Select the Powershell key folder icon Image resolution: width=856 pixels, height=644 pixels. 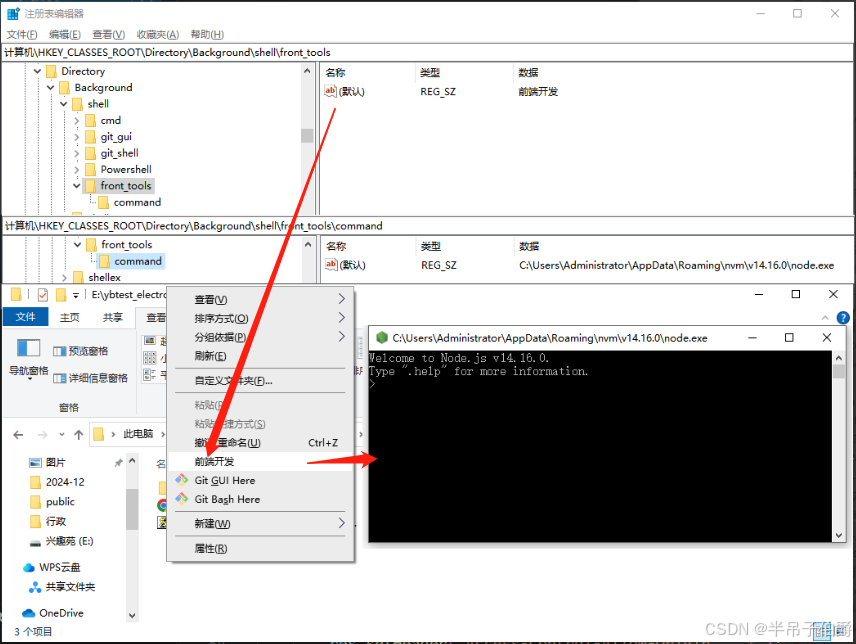click(91, 169)
